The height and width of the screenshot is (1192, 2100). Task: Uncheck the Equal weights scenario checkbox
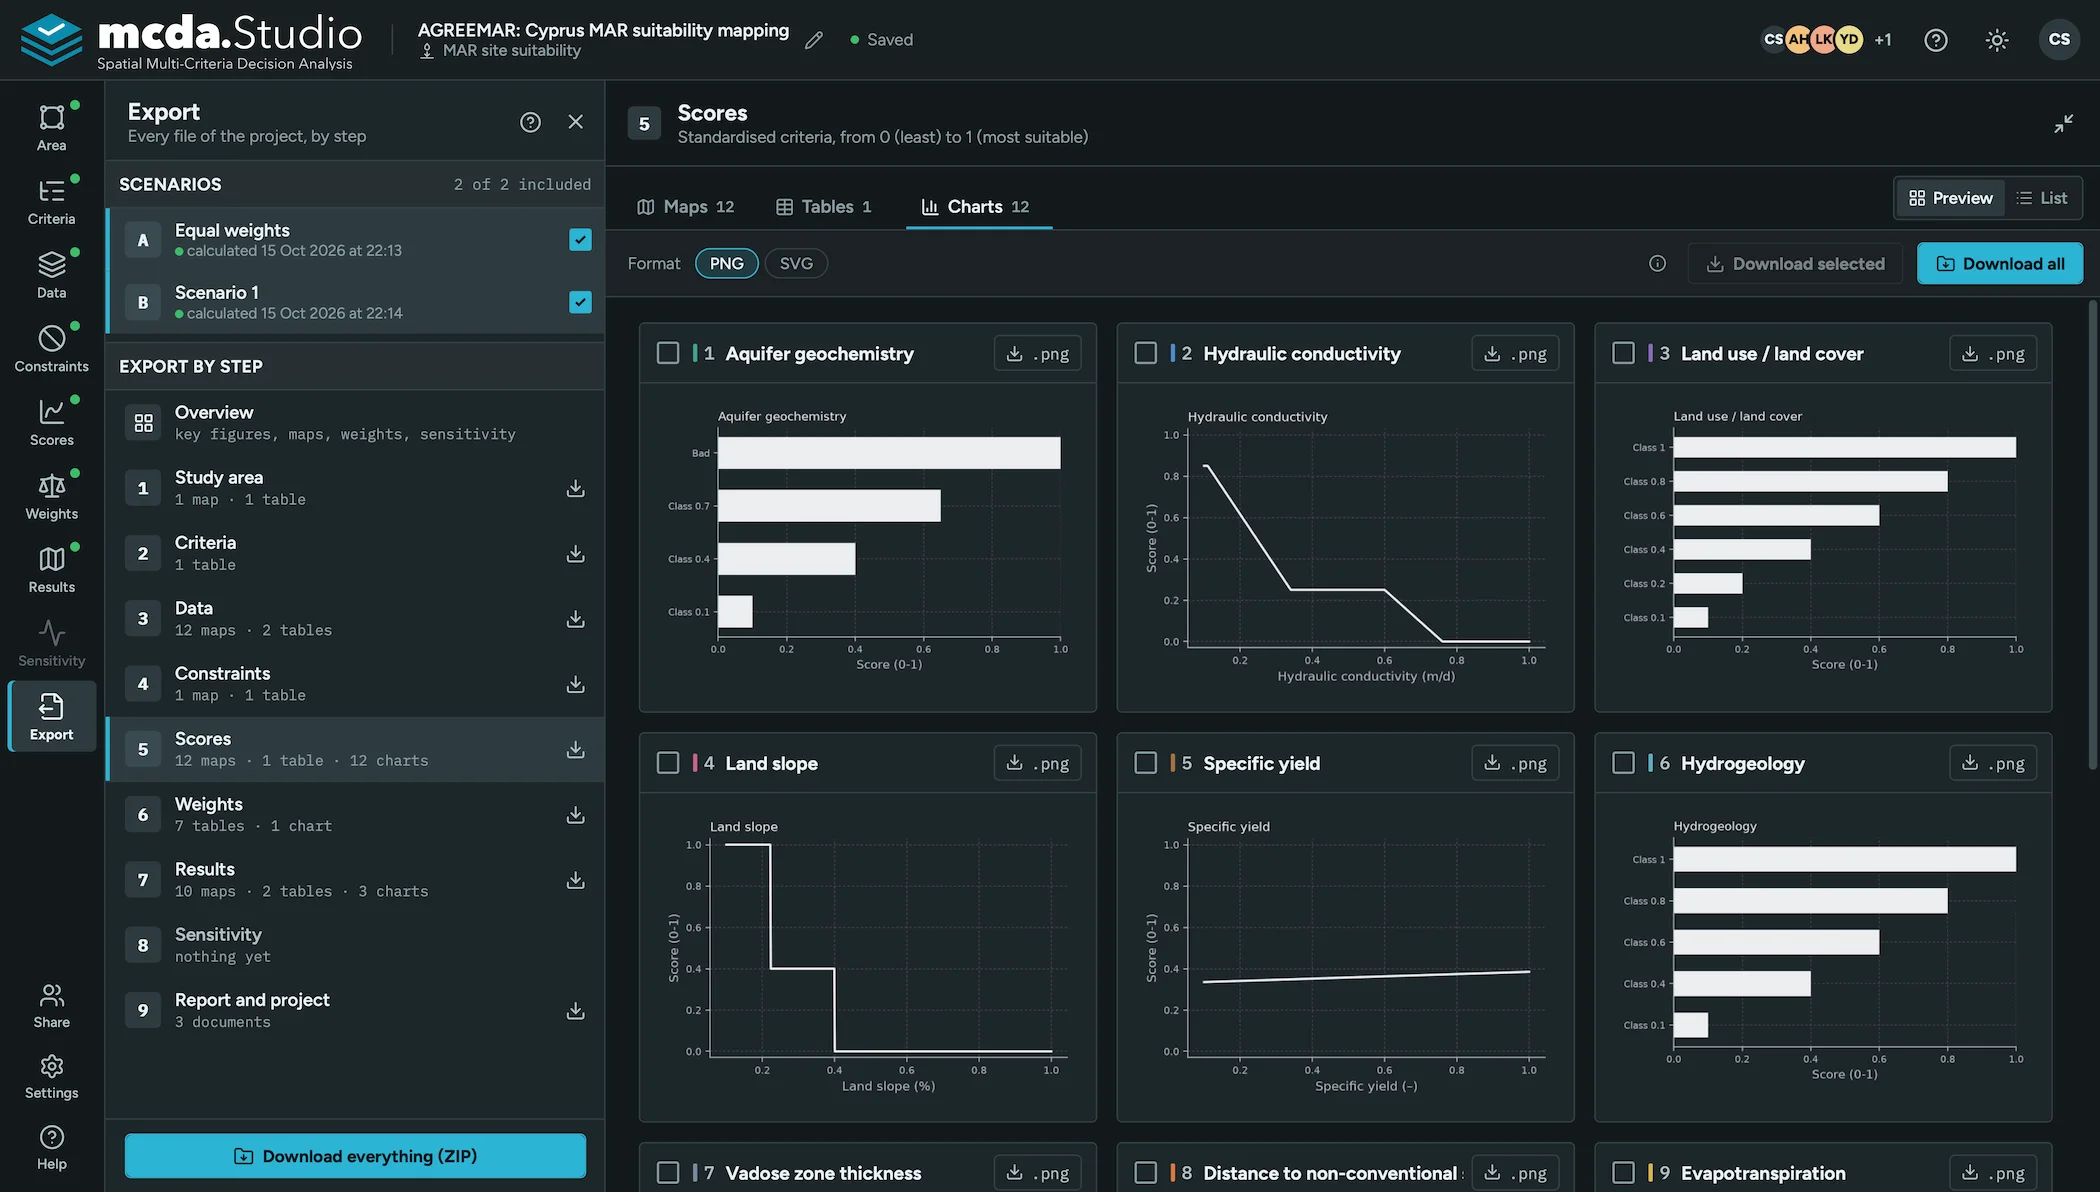[580, 240]
